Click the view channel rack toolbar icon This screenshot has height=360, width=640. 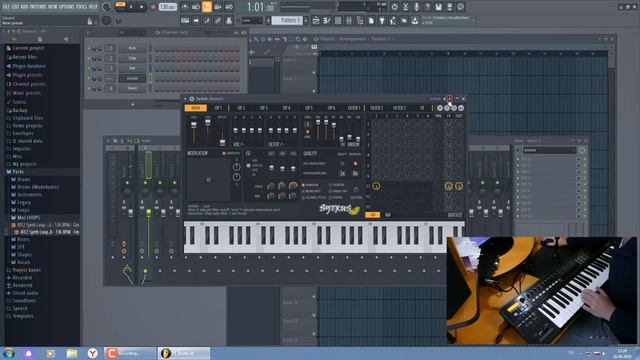pos(338,20)
